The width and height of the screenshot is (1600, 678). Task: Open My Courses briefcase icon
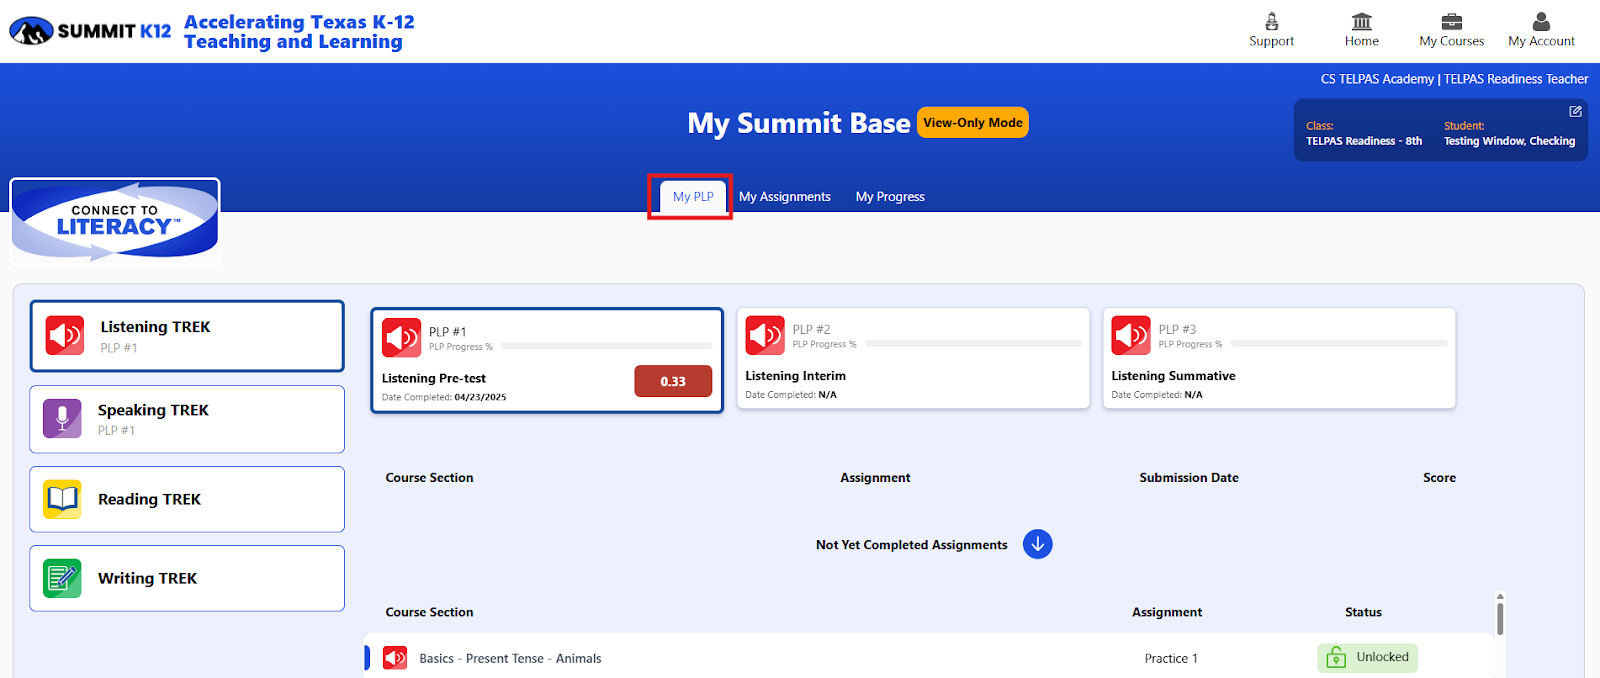[1451, 21]
